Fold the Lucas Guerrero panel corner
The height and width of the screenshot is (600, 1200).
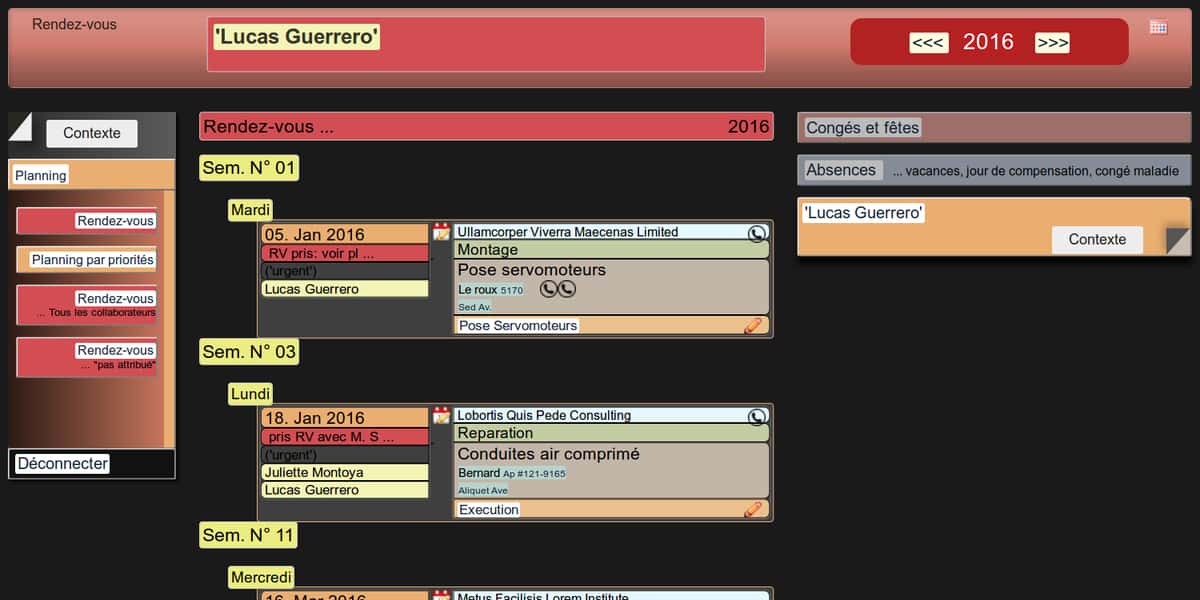click(1177, 240)
